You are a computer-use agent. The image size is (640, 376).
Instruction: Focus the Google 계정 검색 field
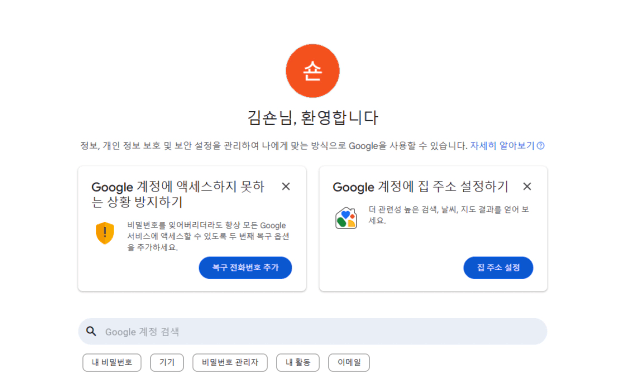[x=313, y=332]
